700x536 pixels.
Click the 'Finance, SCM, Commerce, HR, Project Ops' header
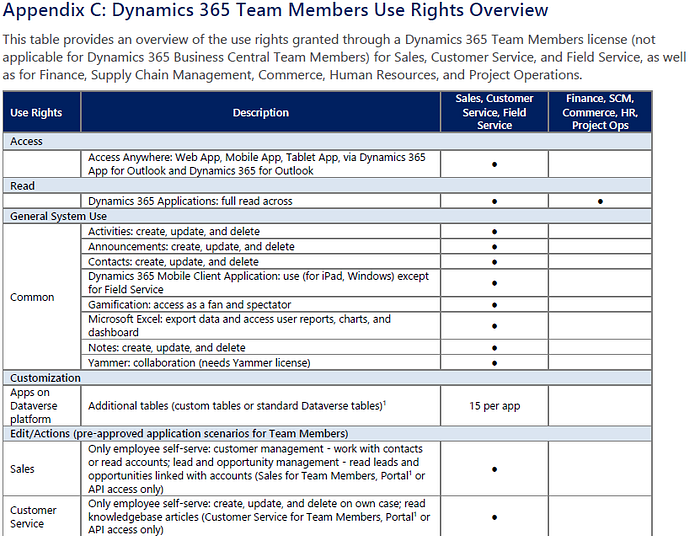[x=600, y=112]
